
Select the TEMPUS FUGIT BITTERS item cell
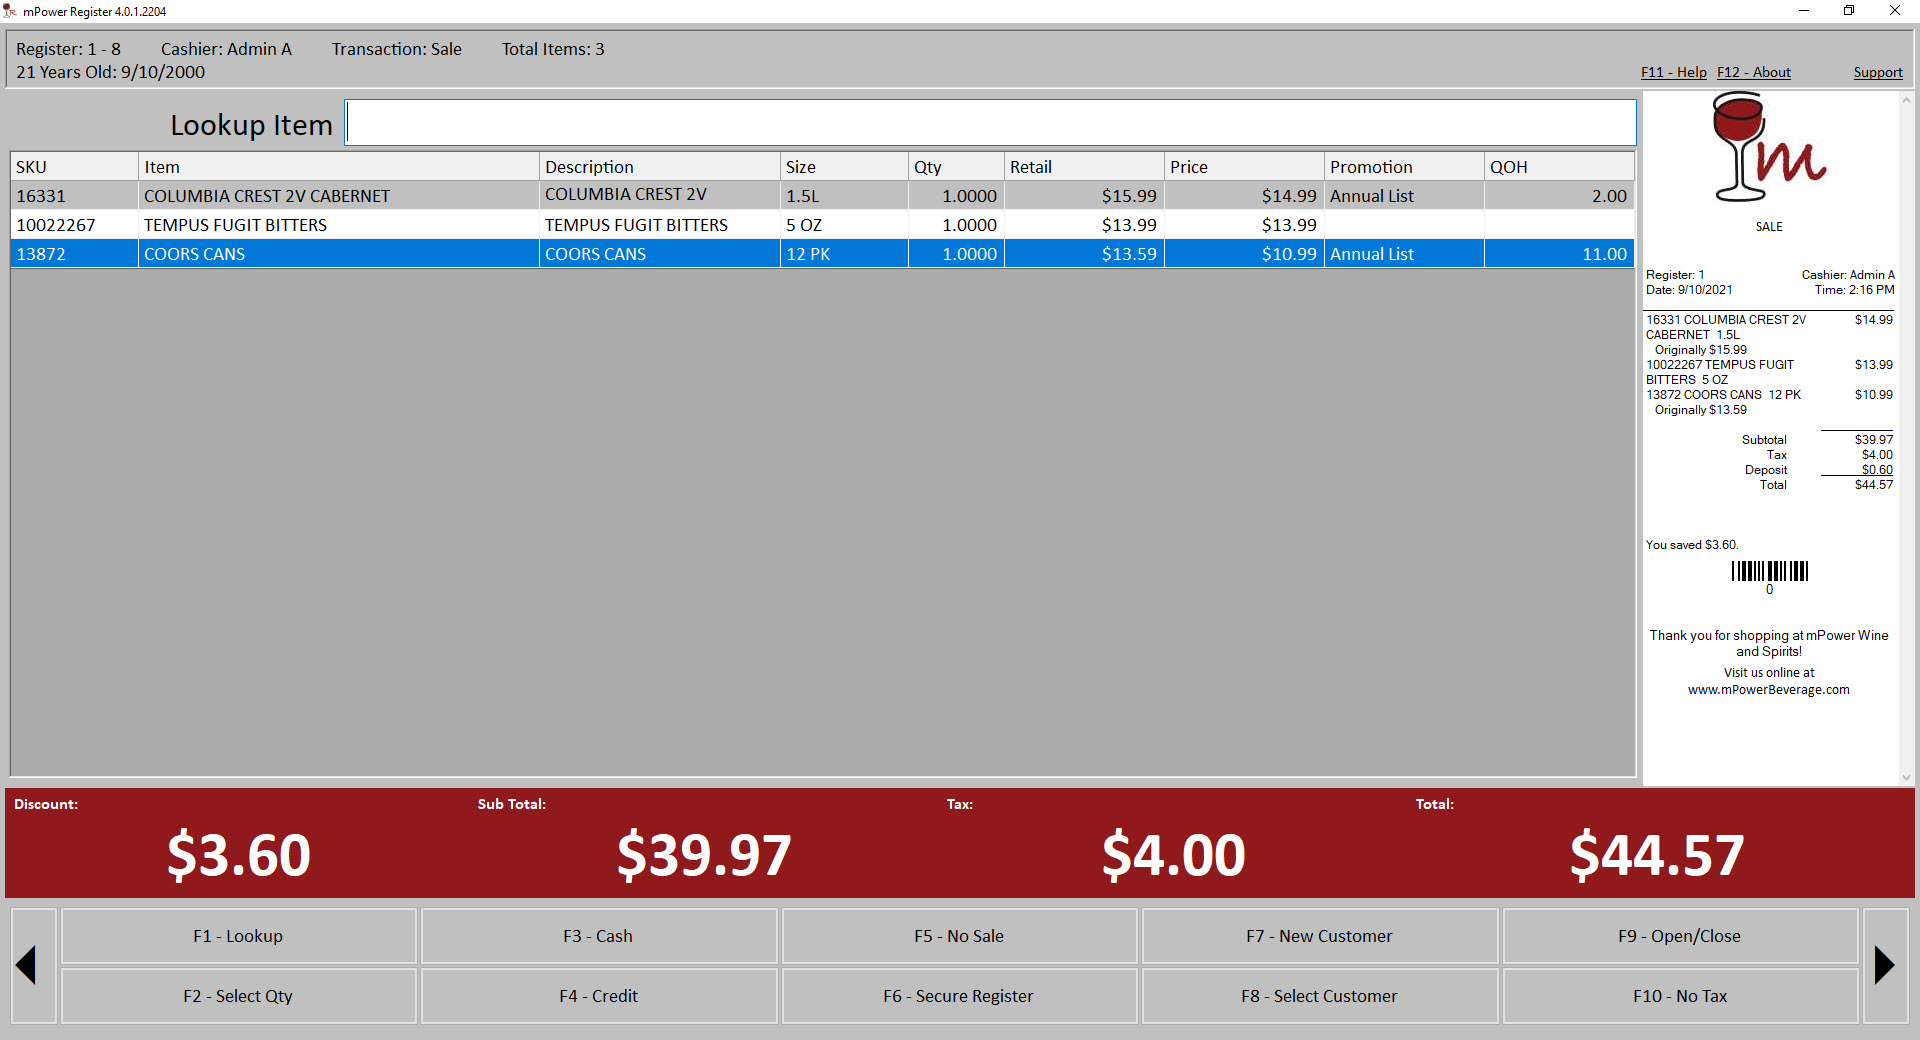[x=338, y=225]
